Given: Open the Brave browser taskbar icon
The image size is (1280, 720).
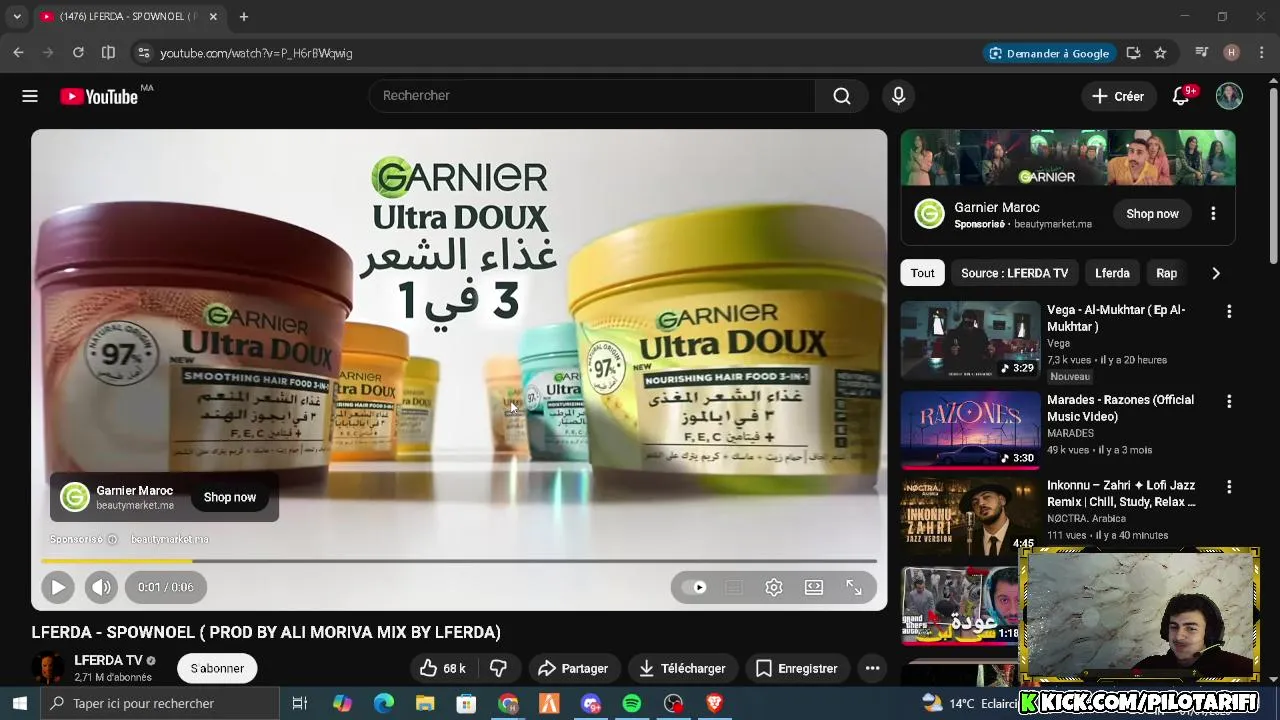Looking at the screenshot, I should point(714,703).
